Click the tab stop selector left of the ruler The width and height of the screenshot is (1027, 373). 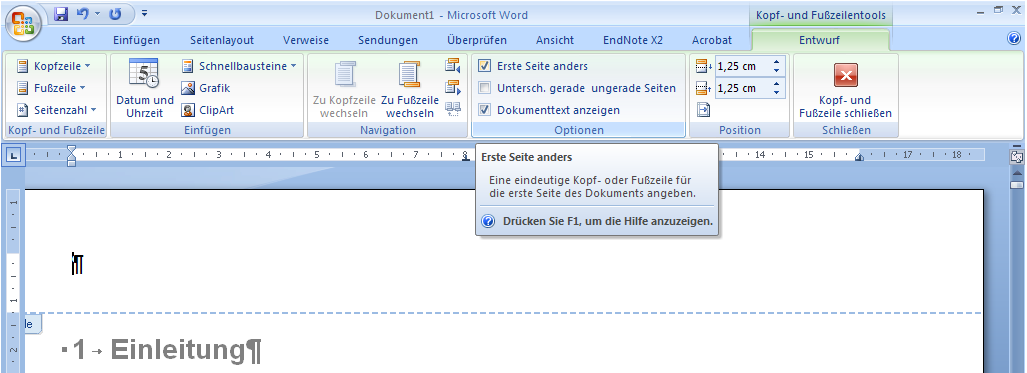pos(14,155)
